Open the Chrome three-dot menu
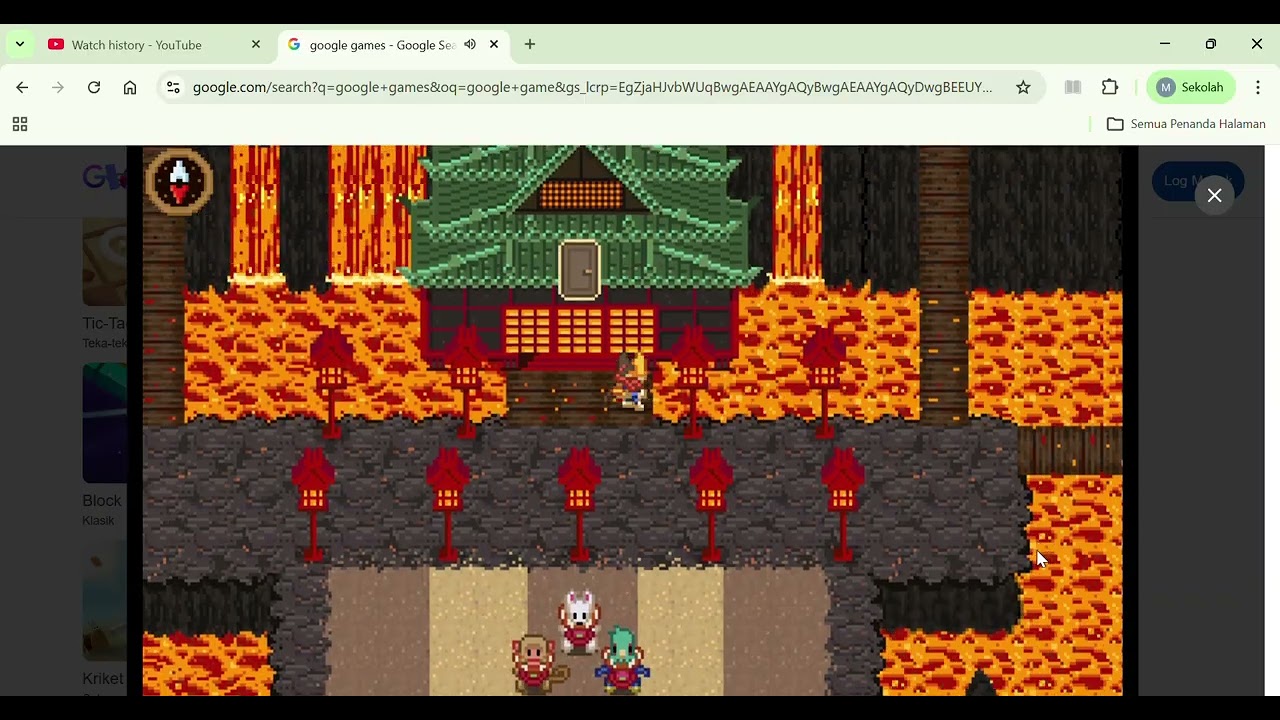This screenshot has width=1280, height=720. pos(1258,88)
